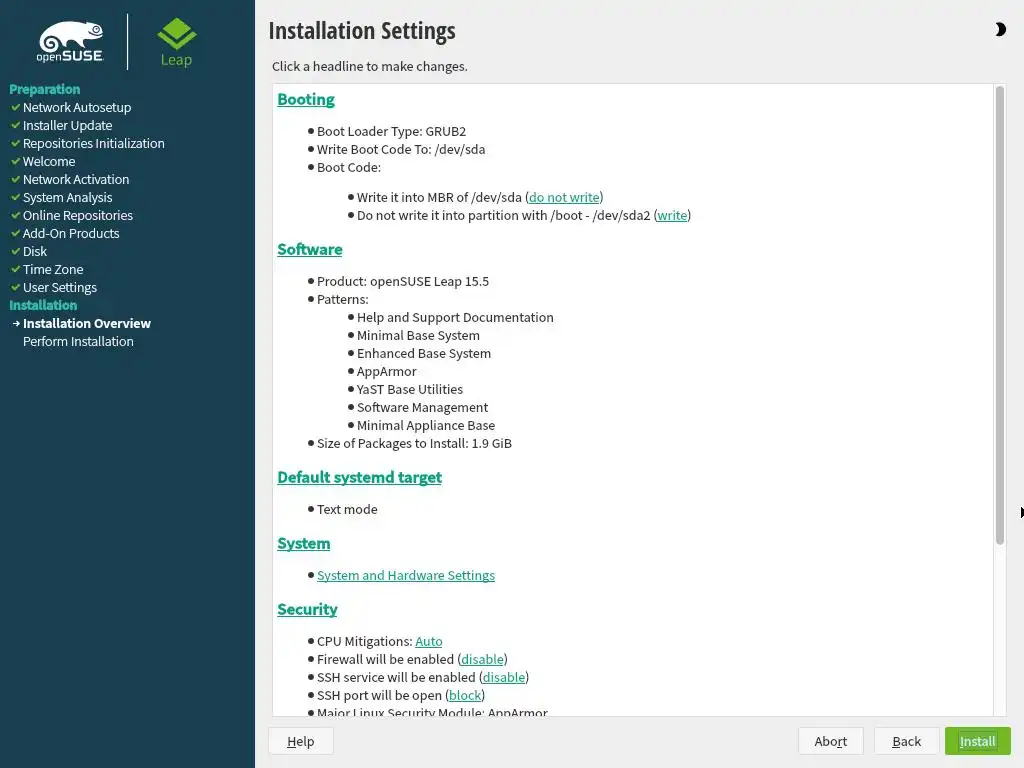Select Online Repositories sidebar step
Image resolution: width=1024 pixels, height=768 pixels.
pos(78,216)
